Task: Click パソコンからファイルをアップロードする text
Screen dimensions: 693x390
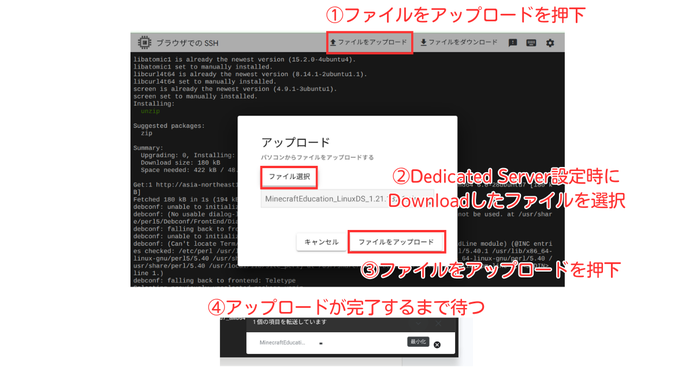Action: point(317,157)
